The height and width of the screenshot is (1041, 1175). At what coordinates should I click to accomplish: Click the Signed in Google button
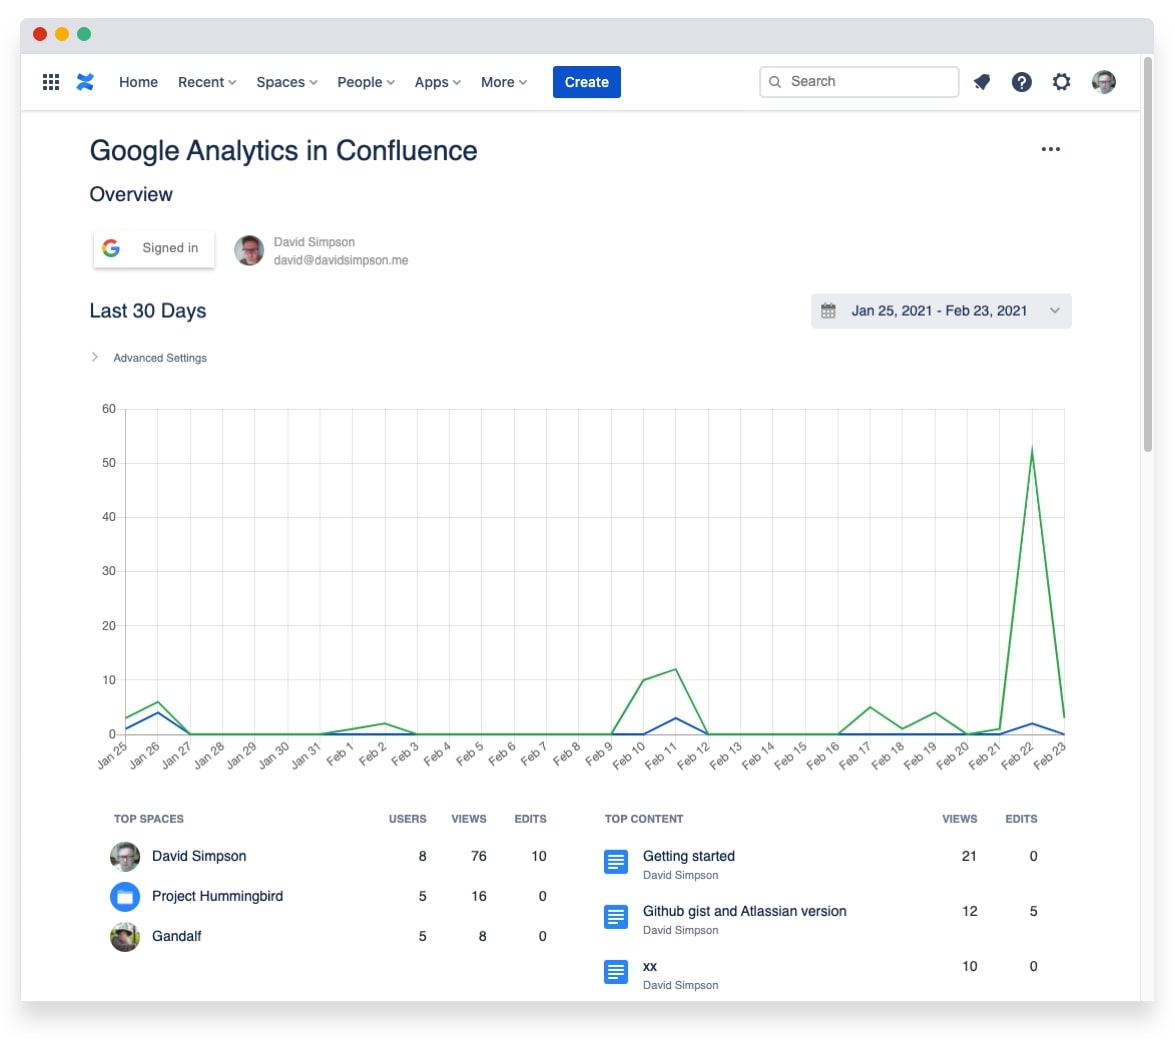tap(154, 248)
